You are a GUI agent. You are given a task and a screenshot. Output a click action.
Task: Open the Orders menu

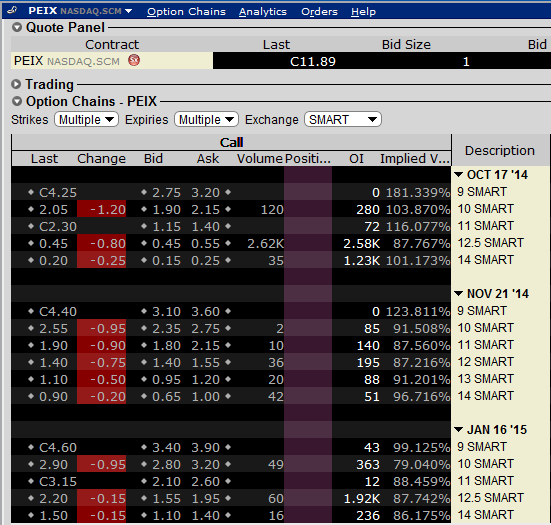click(x=319, y=12)
